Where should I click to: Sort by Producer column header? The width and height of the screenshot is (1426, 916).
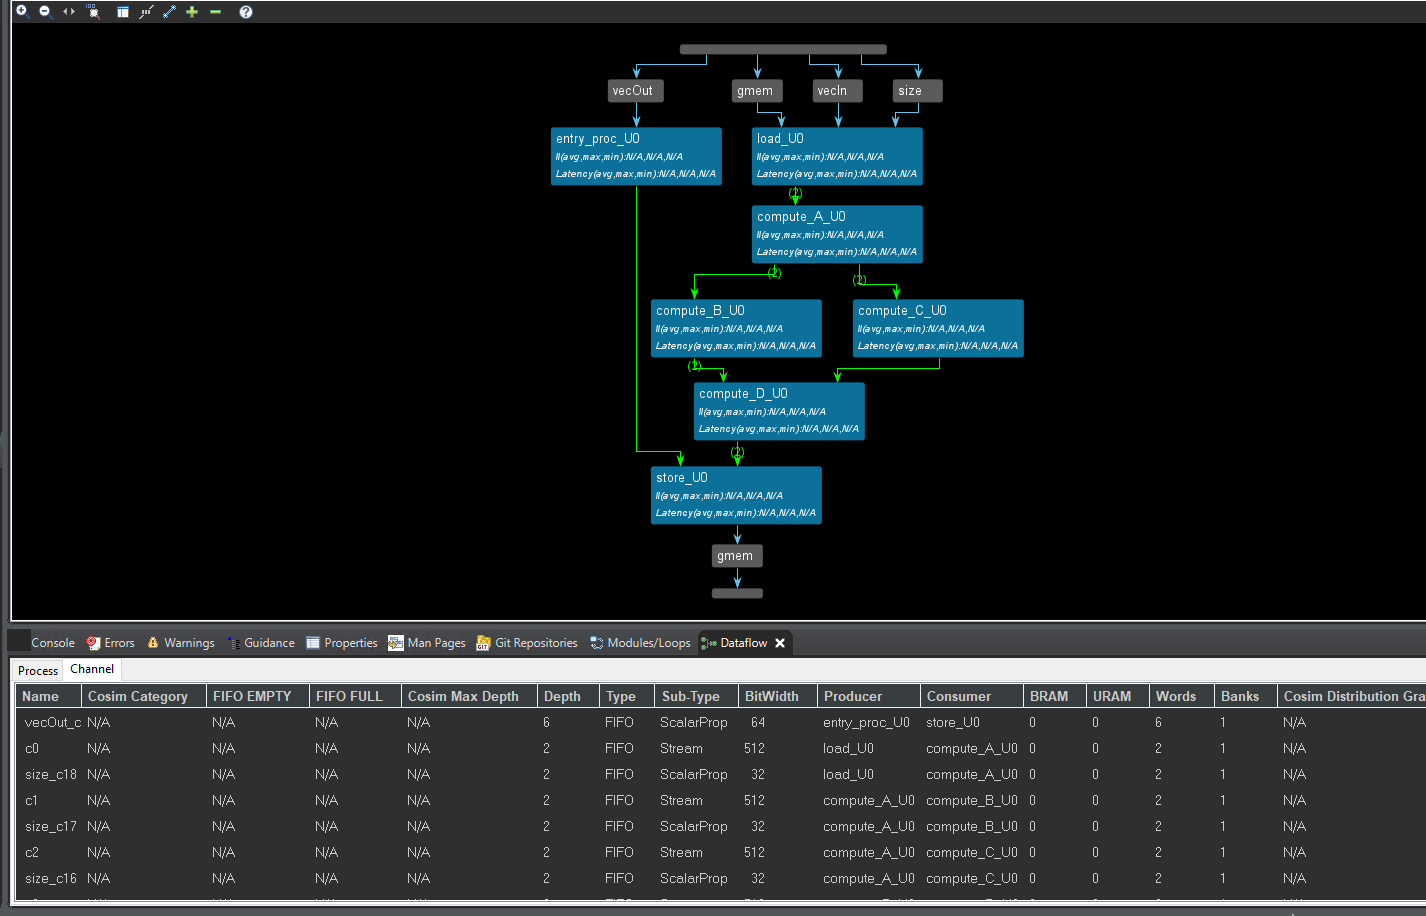tap(869, 696)
